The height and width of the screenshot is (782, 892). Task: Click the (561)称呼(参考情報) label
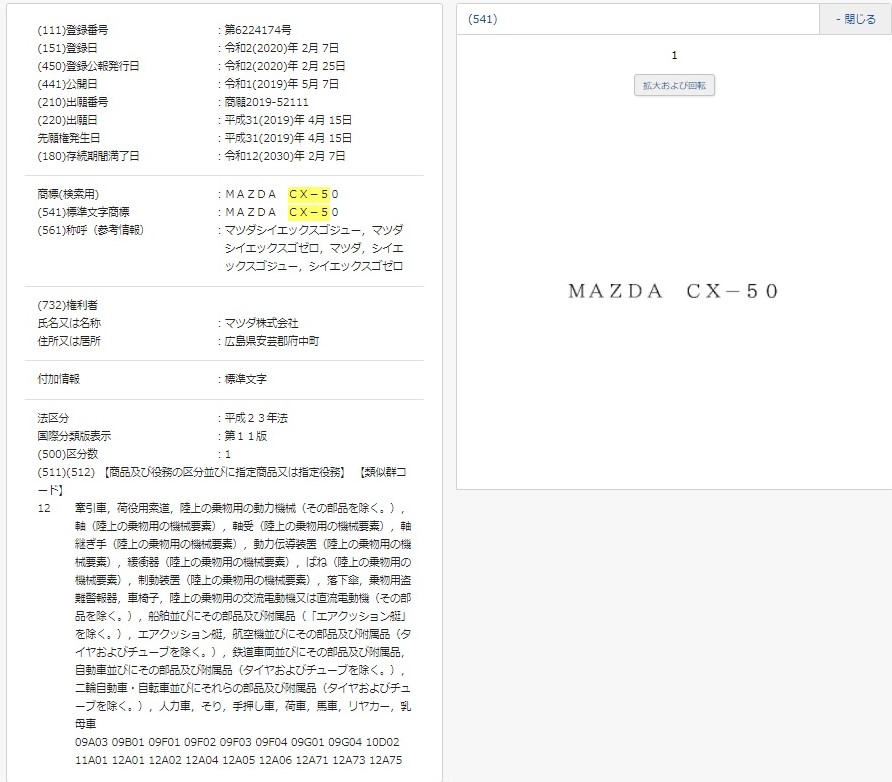point(90,230)
